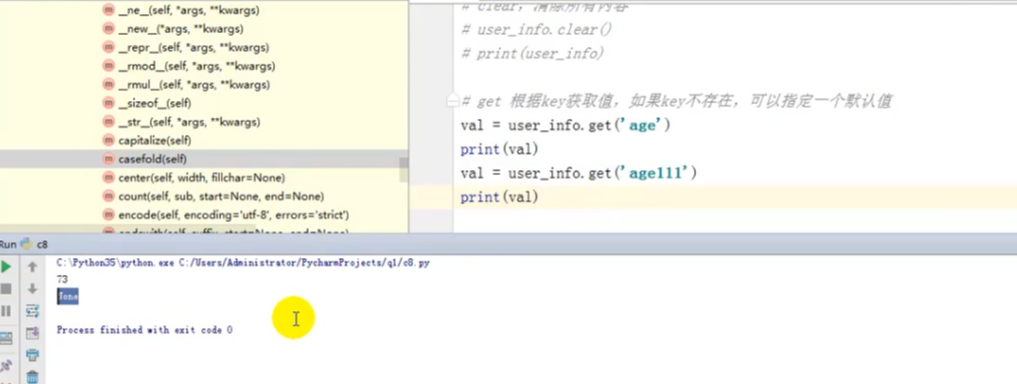Click the '# user_info.clear()' comment line
The width and height of the screenshot is (1017, 384).
click(536, 30)
